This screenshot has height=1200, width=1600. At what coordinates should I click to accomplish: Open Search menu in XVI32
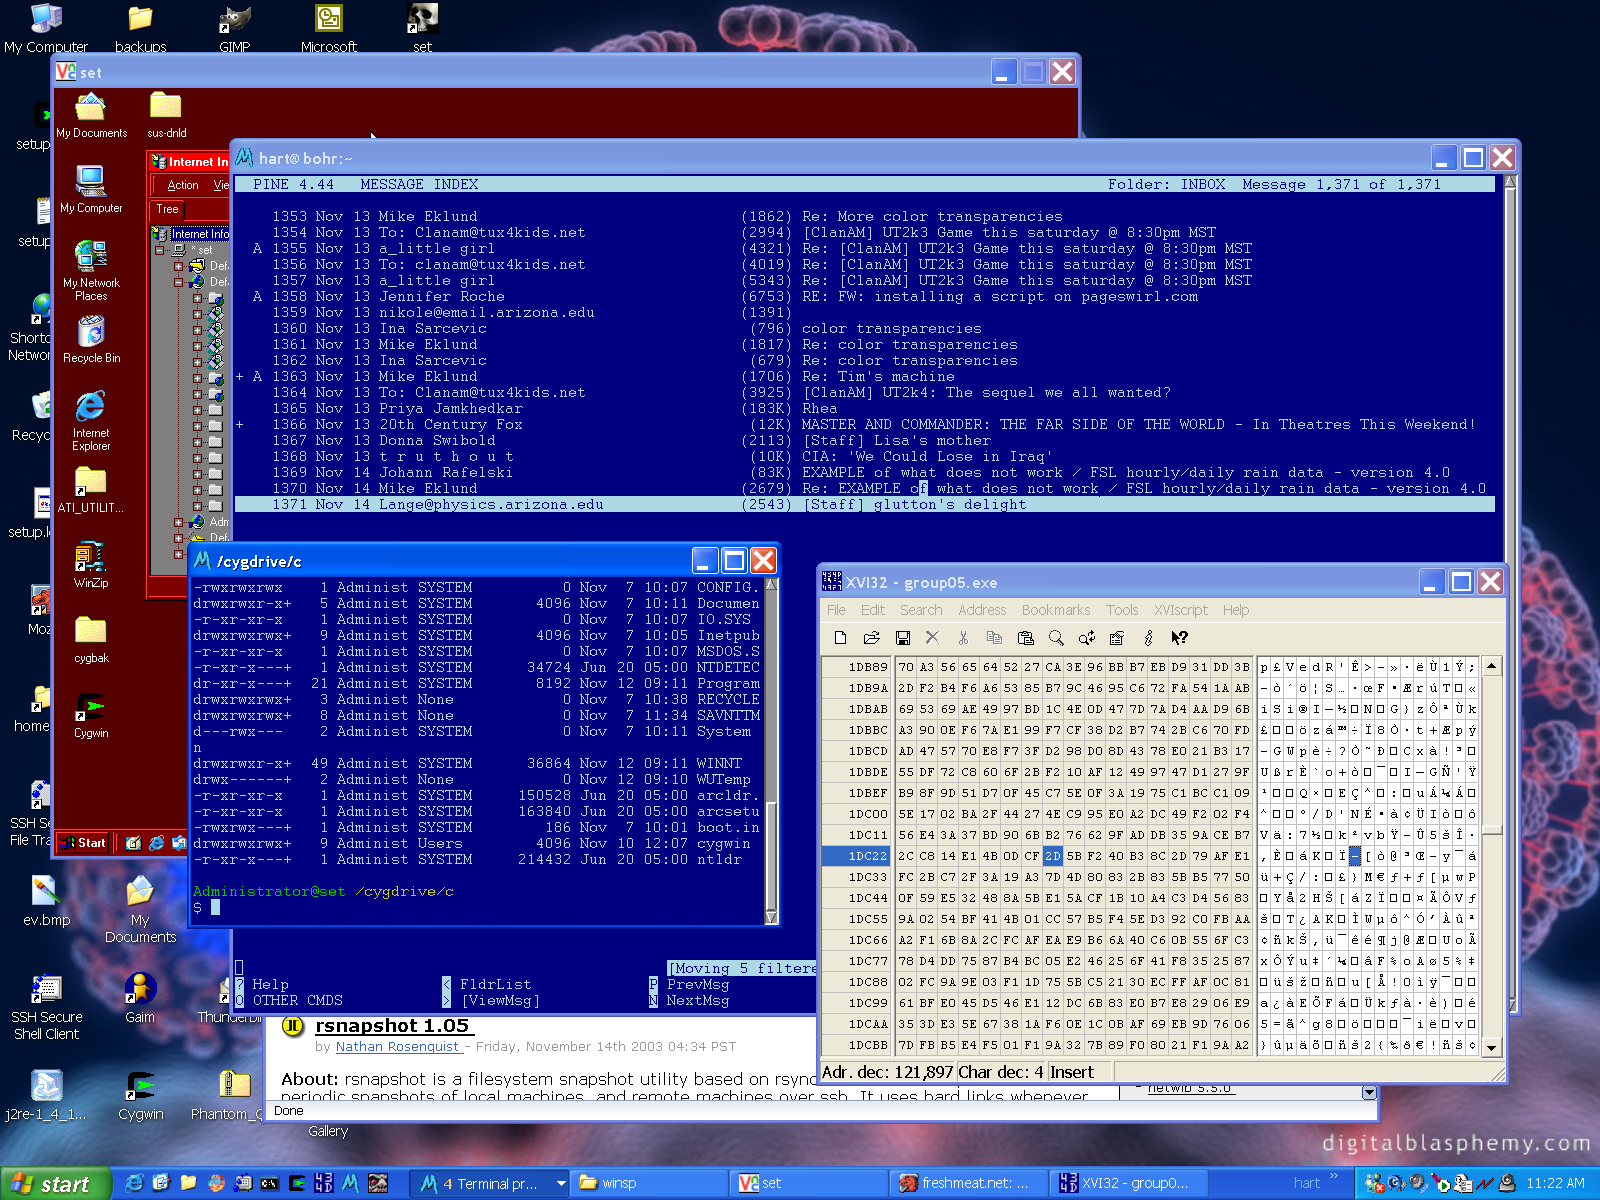(921, 610)
